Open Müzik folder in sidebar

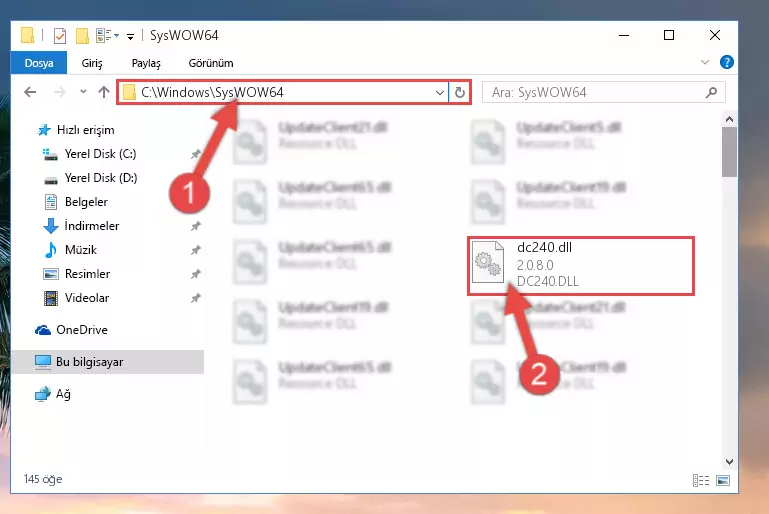pos(81,250)
